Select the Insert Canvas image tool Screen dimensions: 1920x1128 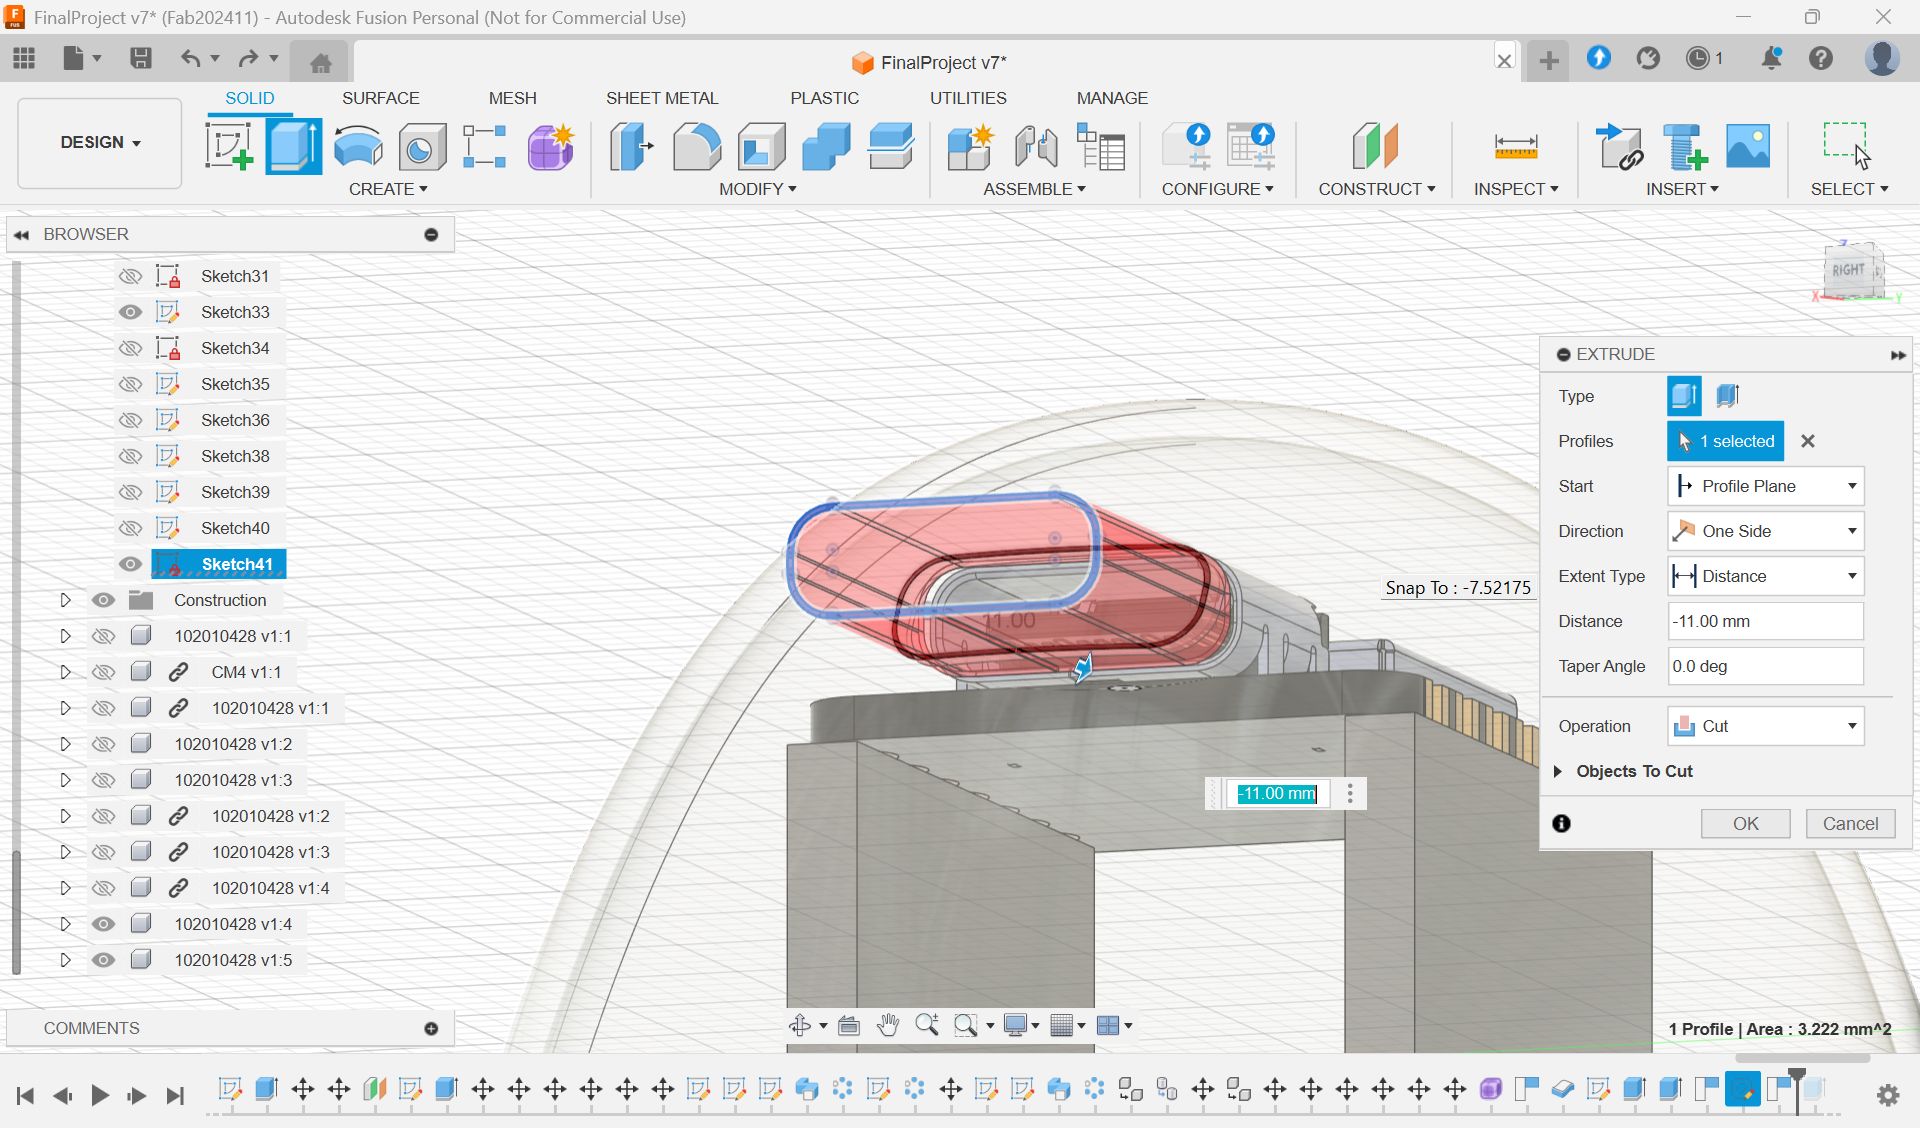[1748, 146]
